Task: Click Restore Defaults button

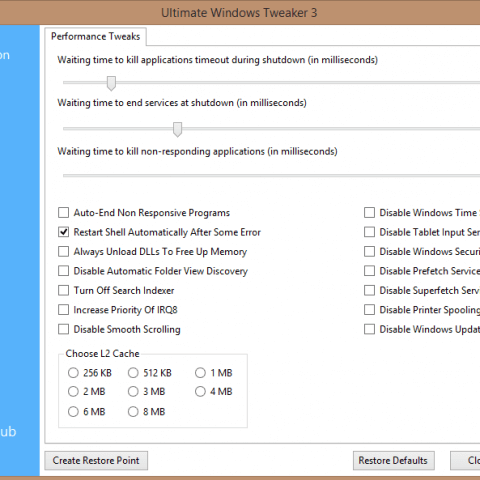Action: 393,461
